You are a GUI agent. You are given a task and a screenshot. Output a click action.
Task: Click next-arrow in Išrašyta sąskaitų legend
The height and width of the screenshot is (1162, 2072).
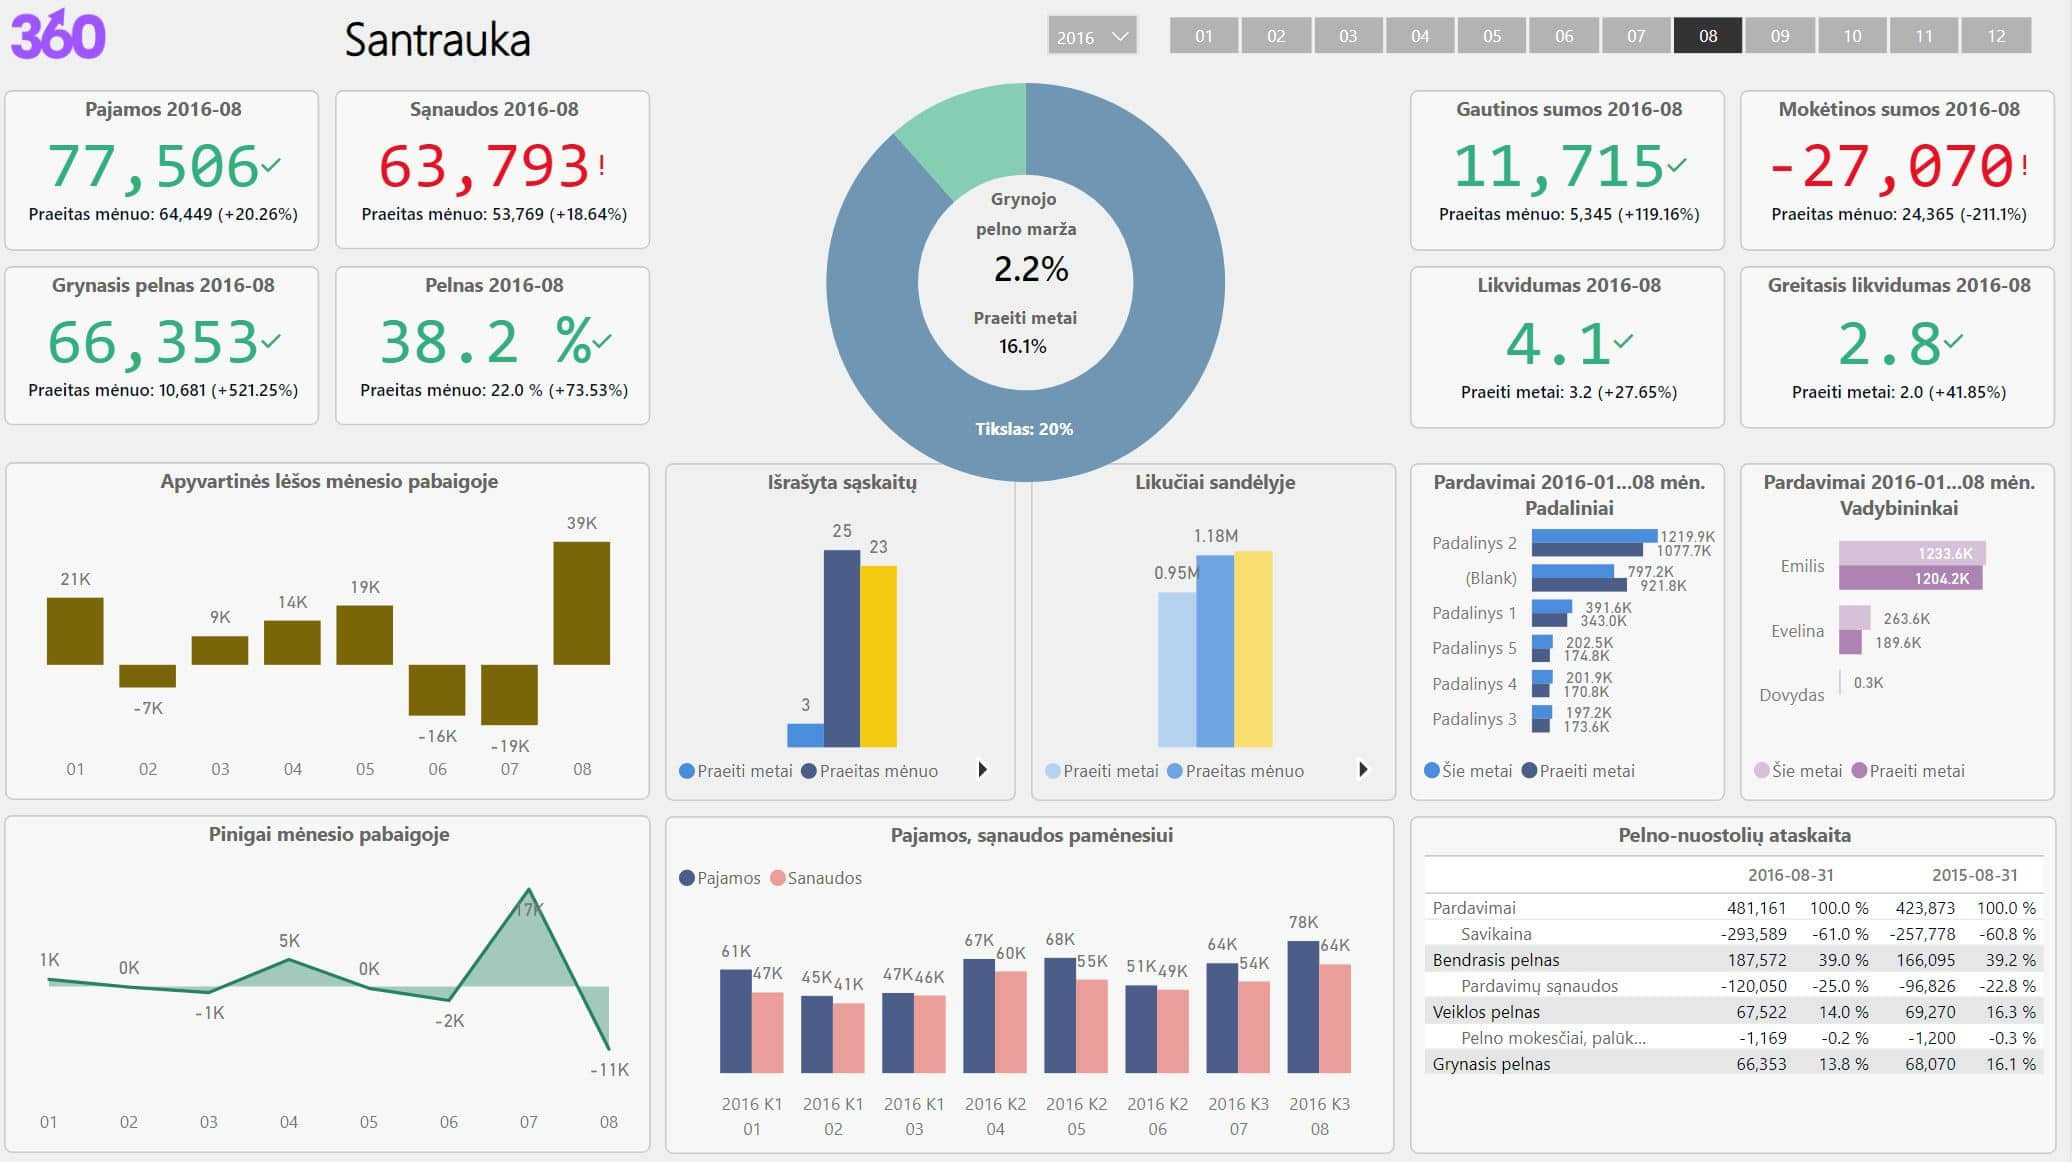click(983, 770)
